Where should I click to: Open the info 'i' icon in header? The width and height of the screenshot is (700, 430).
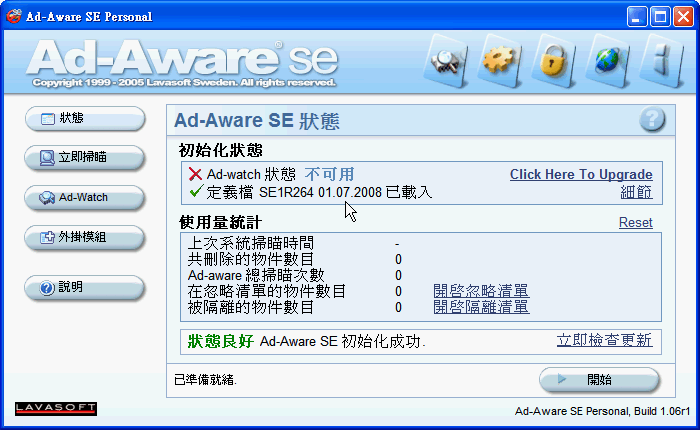coord(662,60)
